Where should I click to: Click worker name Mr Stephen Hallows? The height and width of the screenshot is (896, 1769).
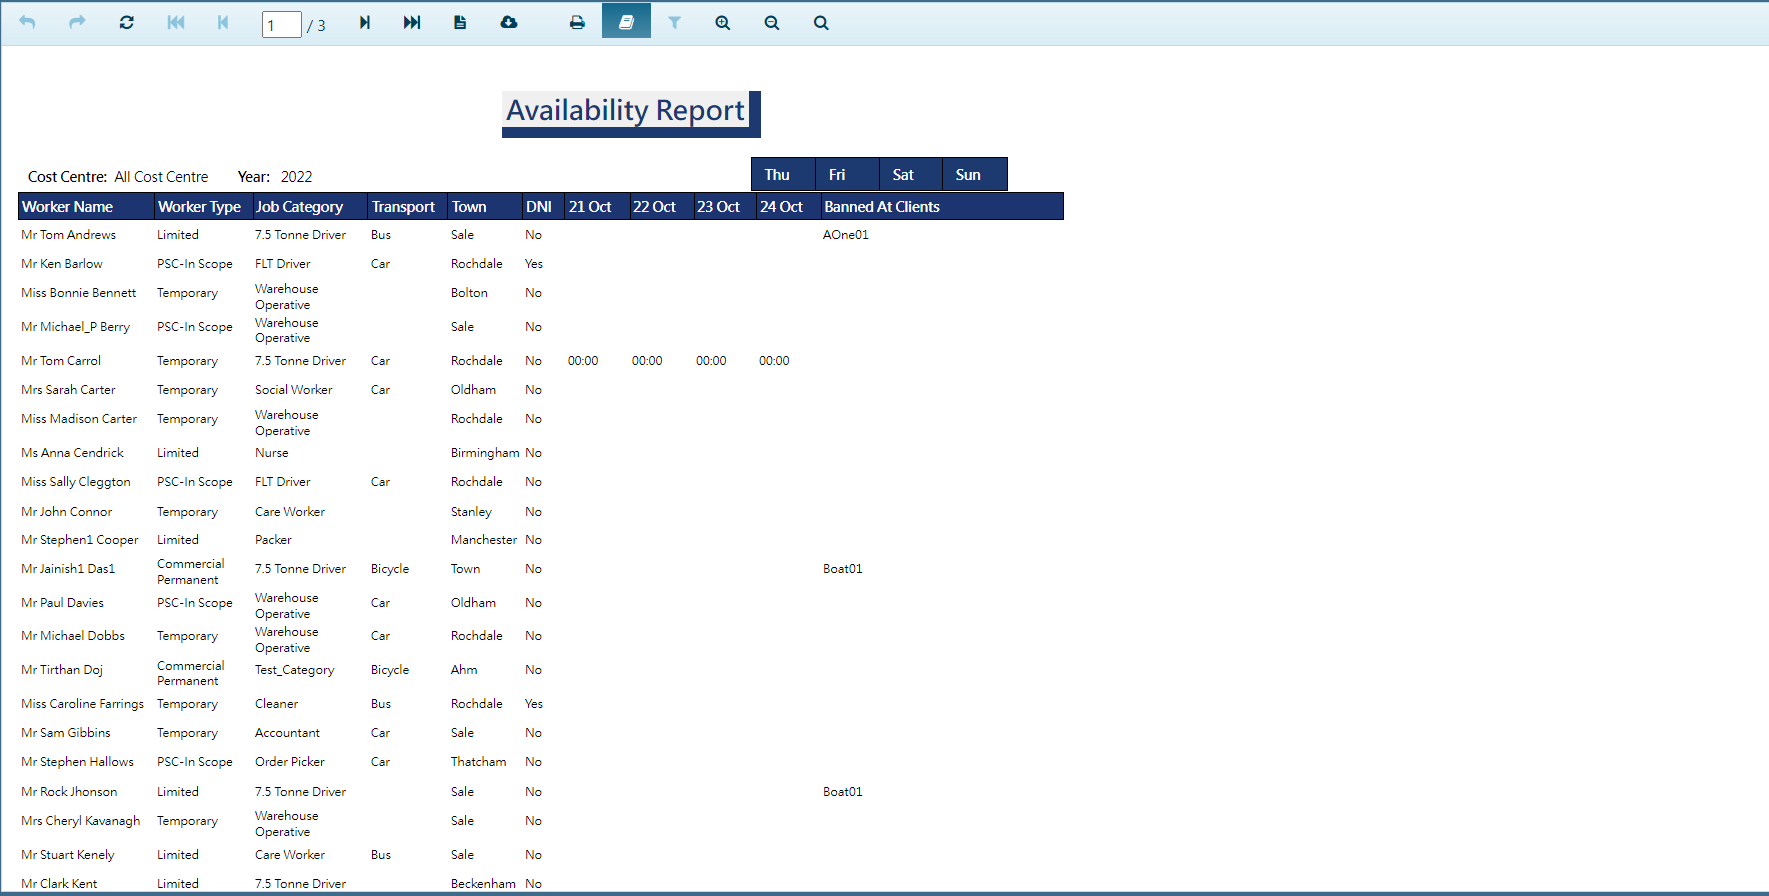click(x=78, y=762)
